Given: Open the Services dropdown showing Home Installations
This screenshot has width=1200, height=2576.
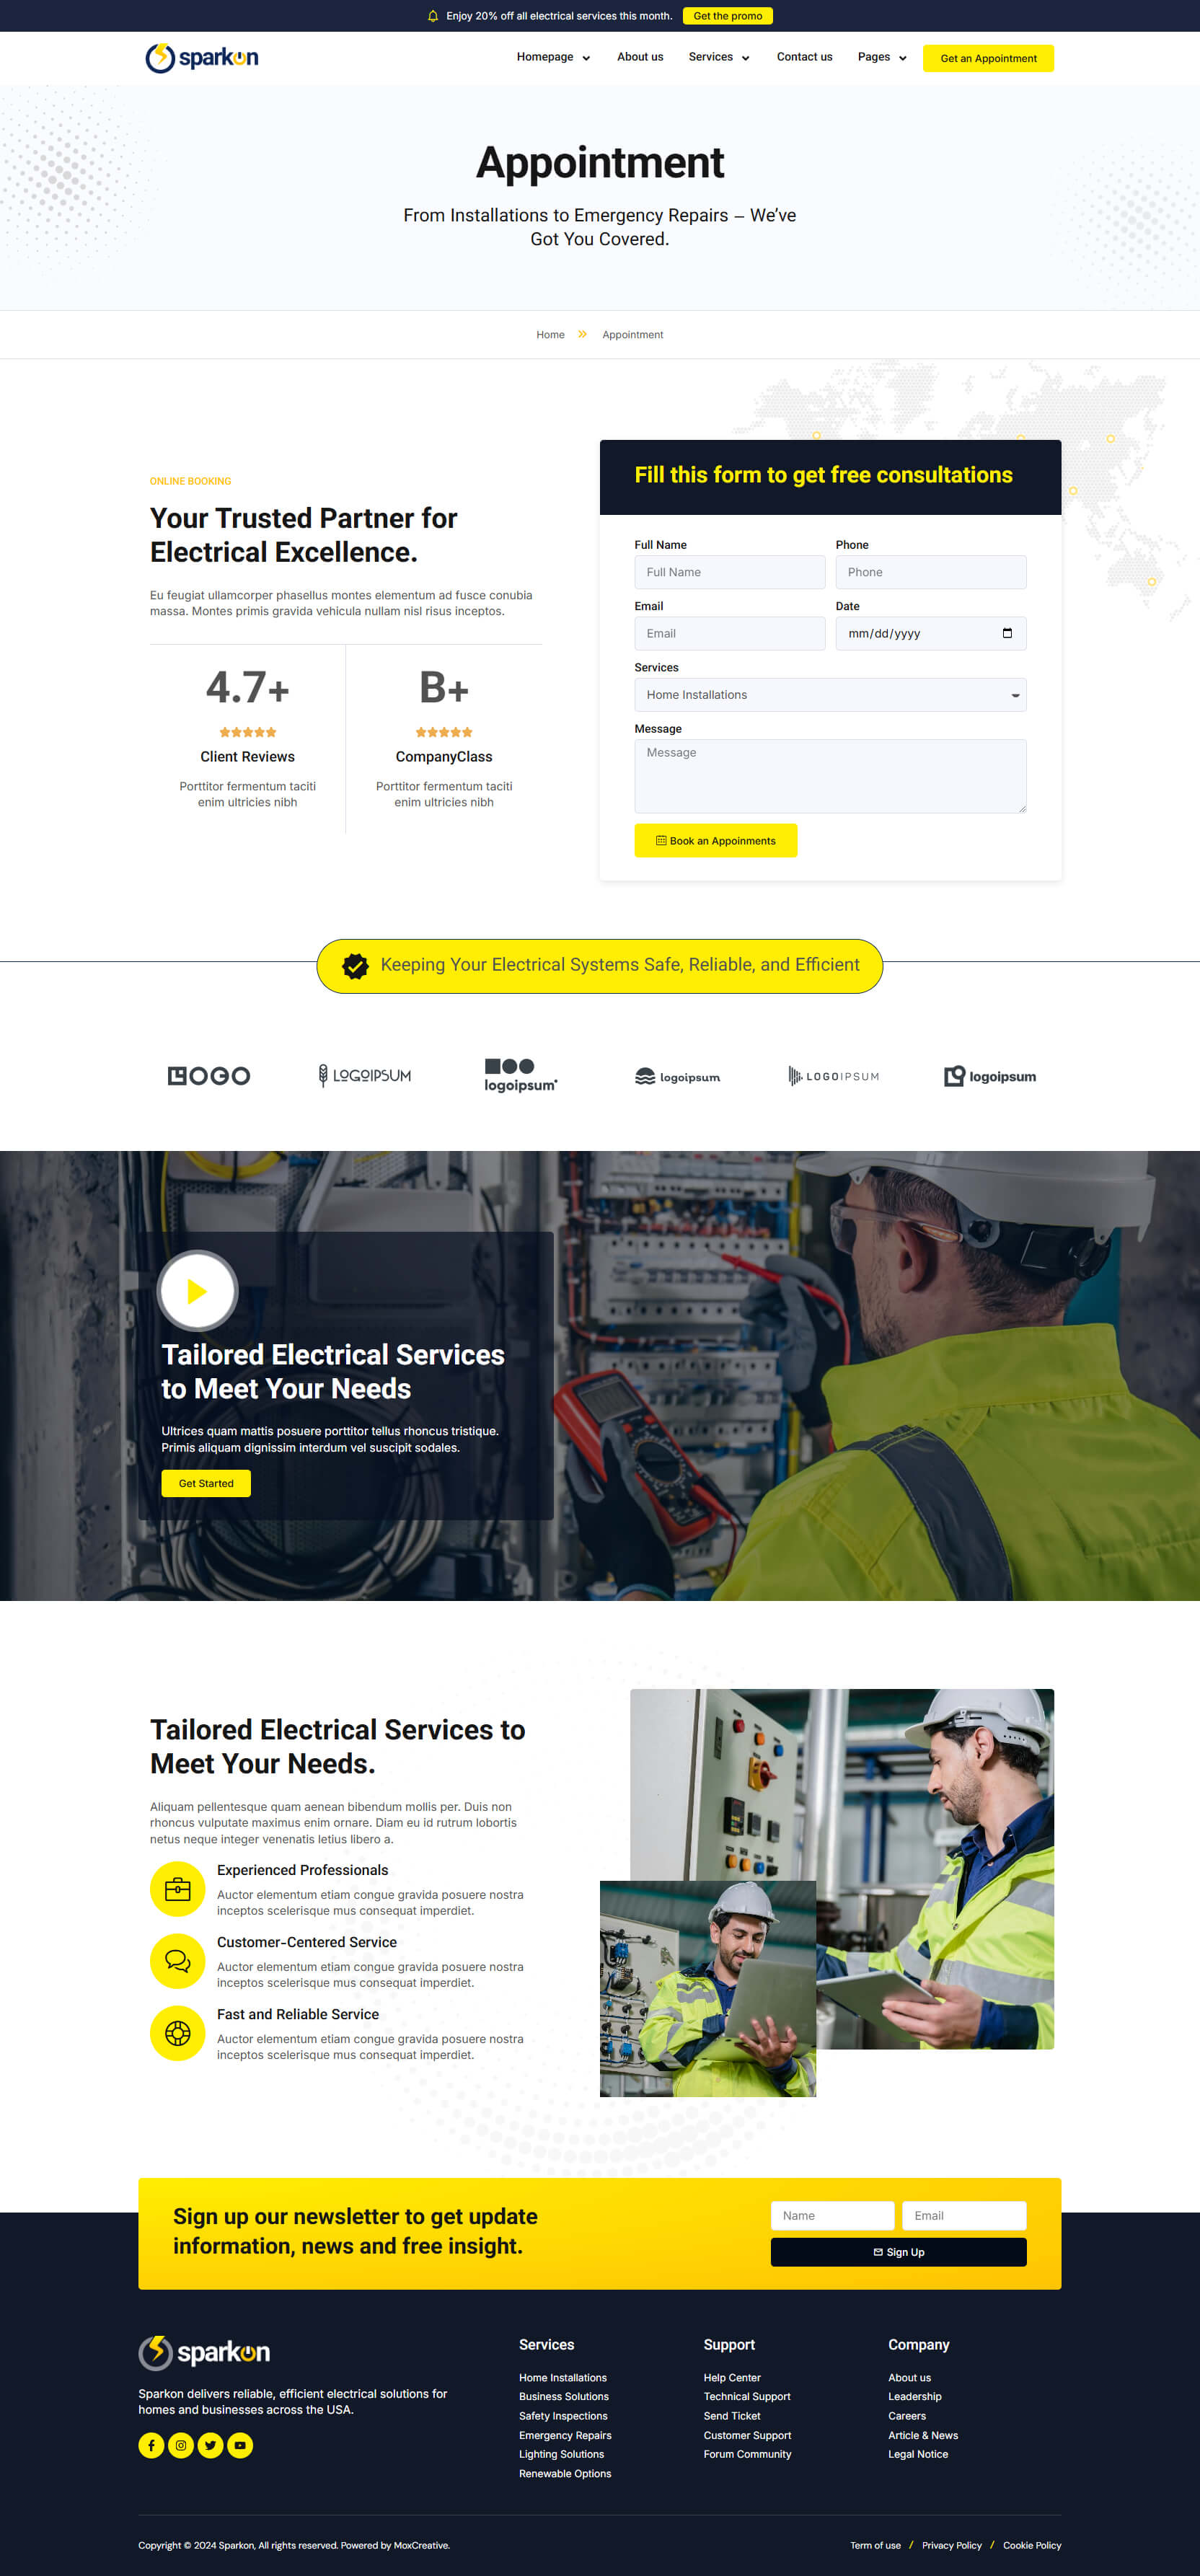Looking at the screenshot, I should (x=830, y=694).
